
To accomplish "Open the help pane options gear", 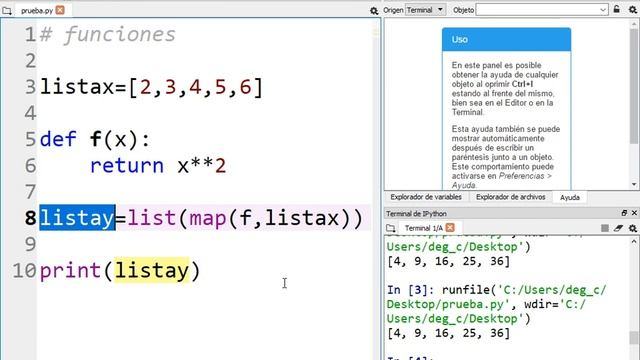I will (x=633, y=9).
